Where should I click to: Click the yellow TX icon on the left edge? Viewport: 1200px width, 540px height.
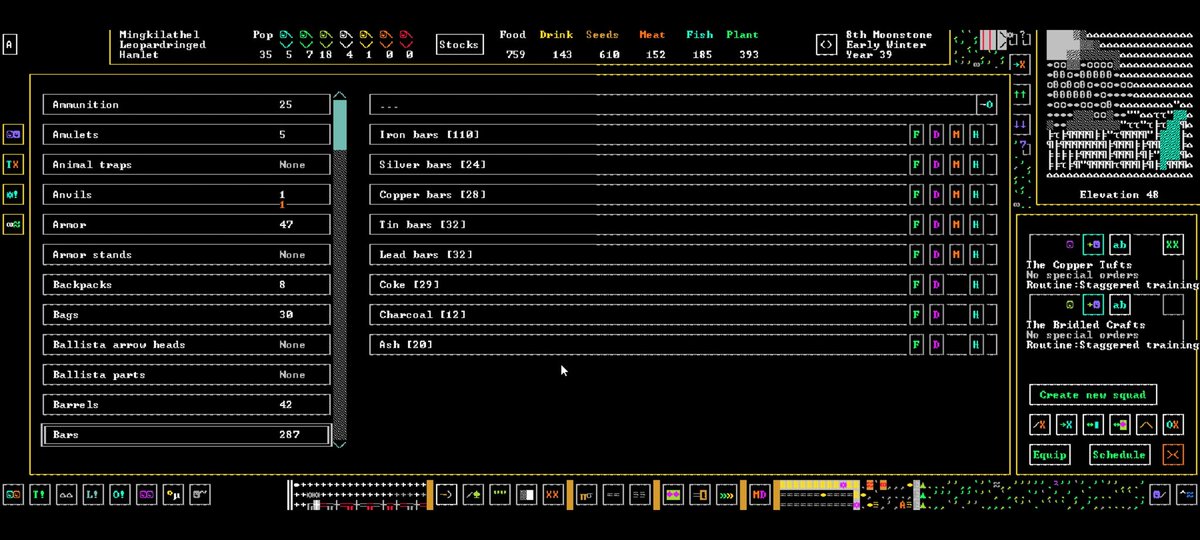pyautogui.click(x=13, y=164)
